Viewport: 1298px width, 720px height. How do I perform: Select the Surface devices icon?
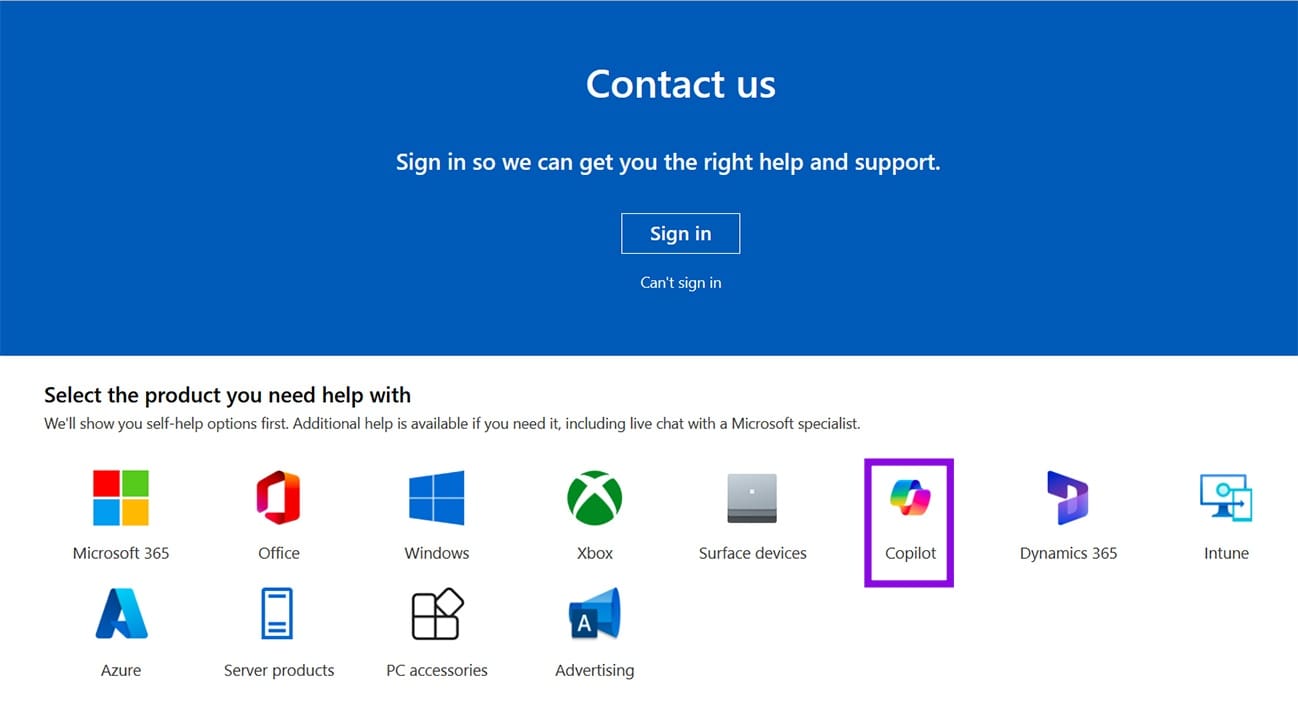(x=752, y=498)
